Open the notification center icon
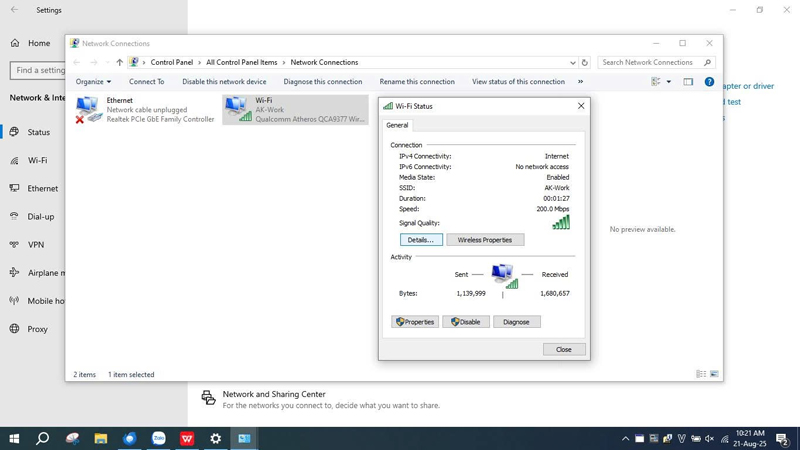Screen dimensions: 800x450 coord(783,439)
